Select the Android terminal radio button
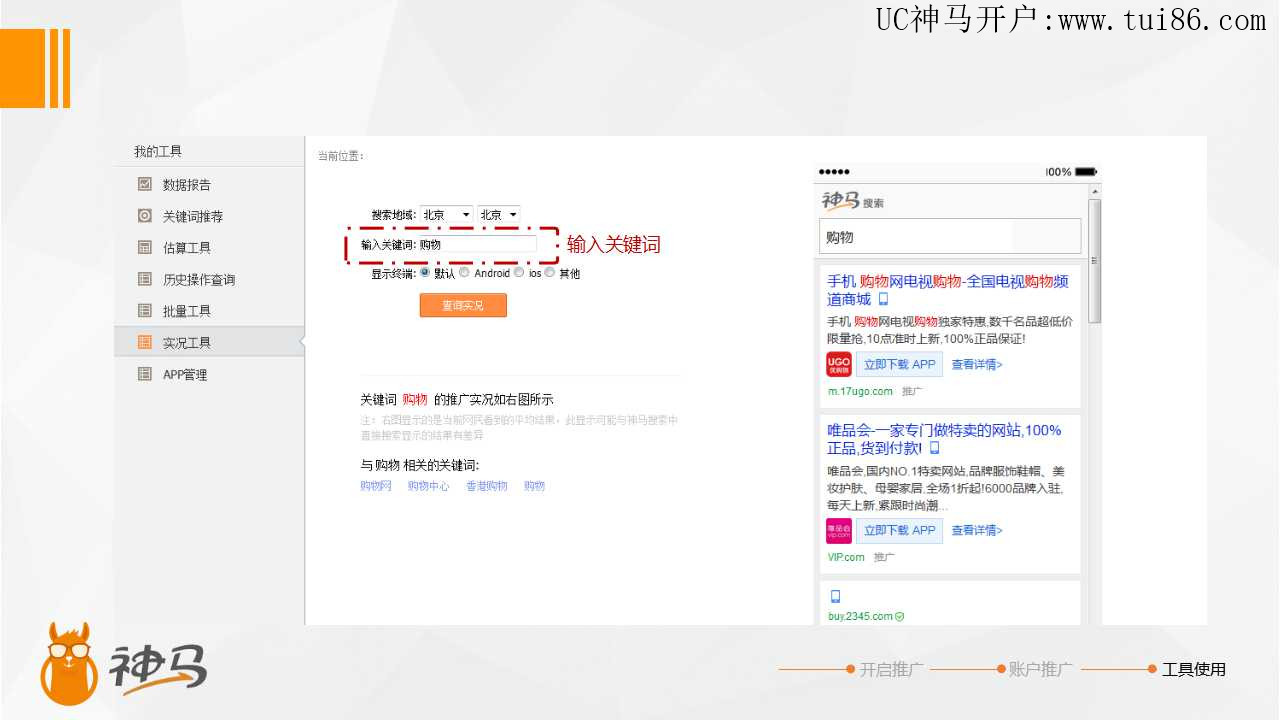The height and width of the screenshot is (720, 1280). [x=464, y=272]
